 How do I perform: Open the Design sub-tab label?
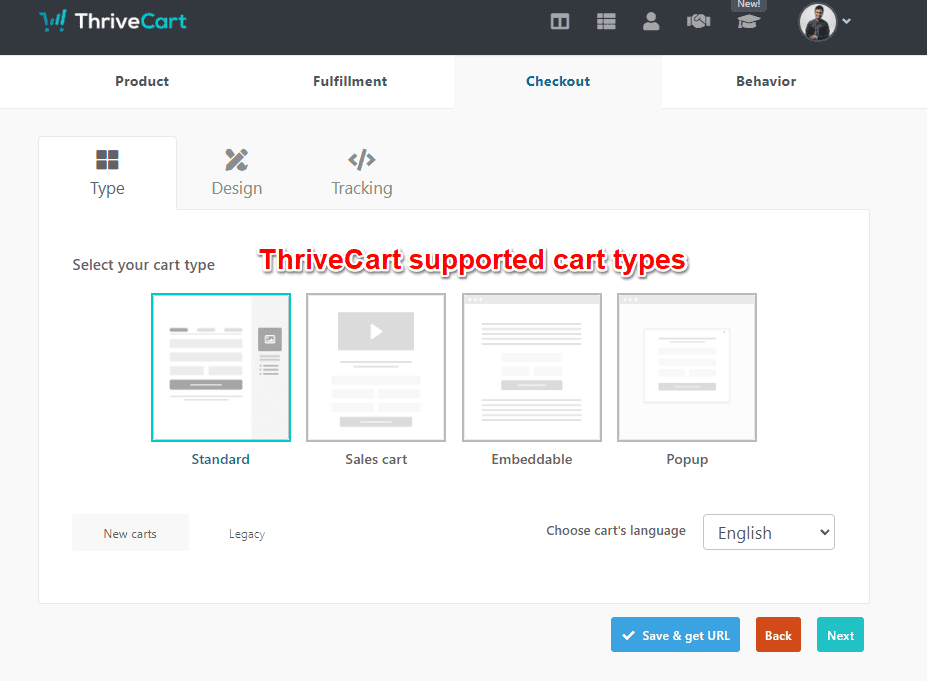tap(236, 188)
